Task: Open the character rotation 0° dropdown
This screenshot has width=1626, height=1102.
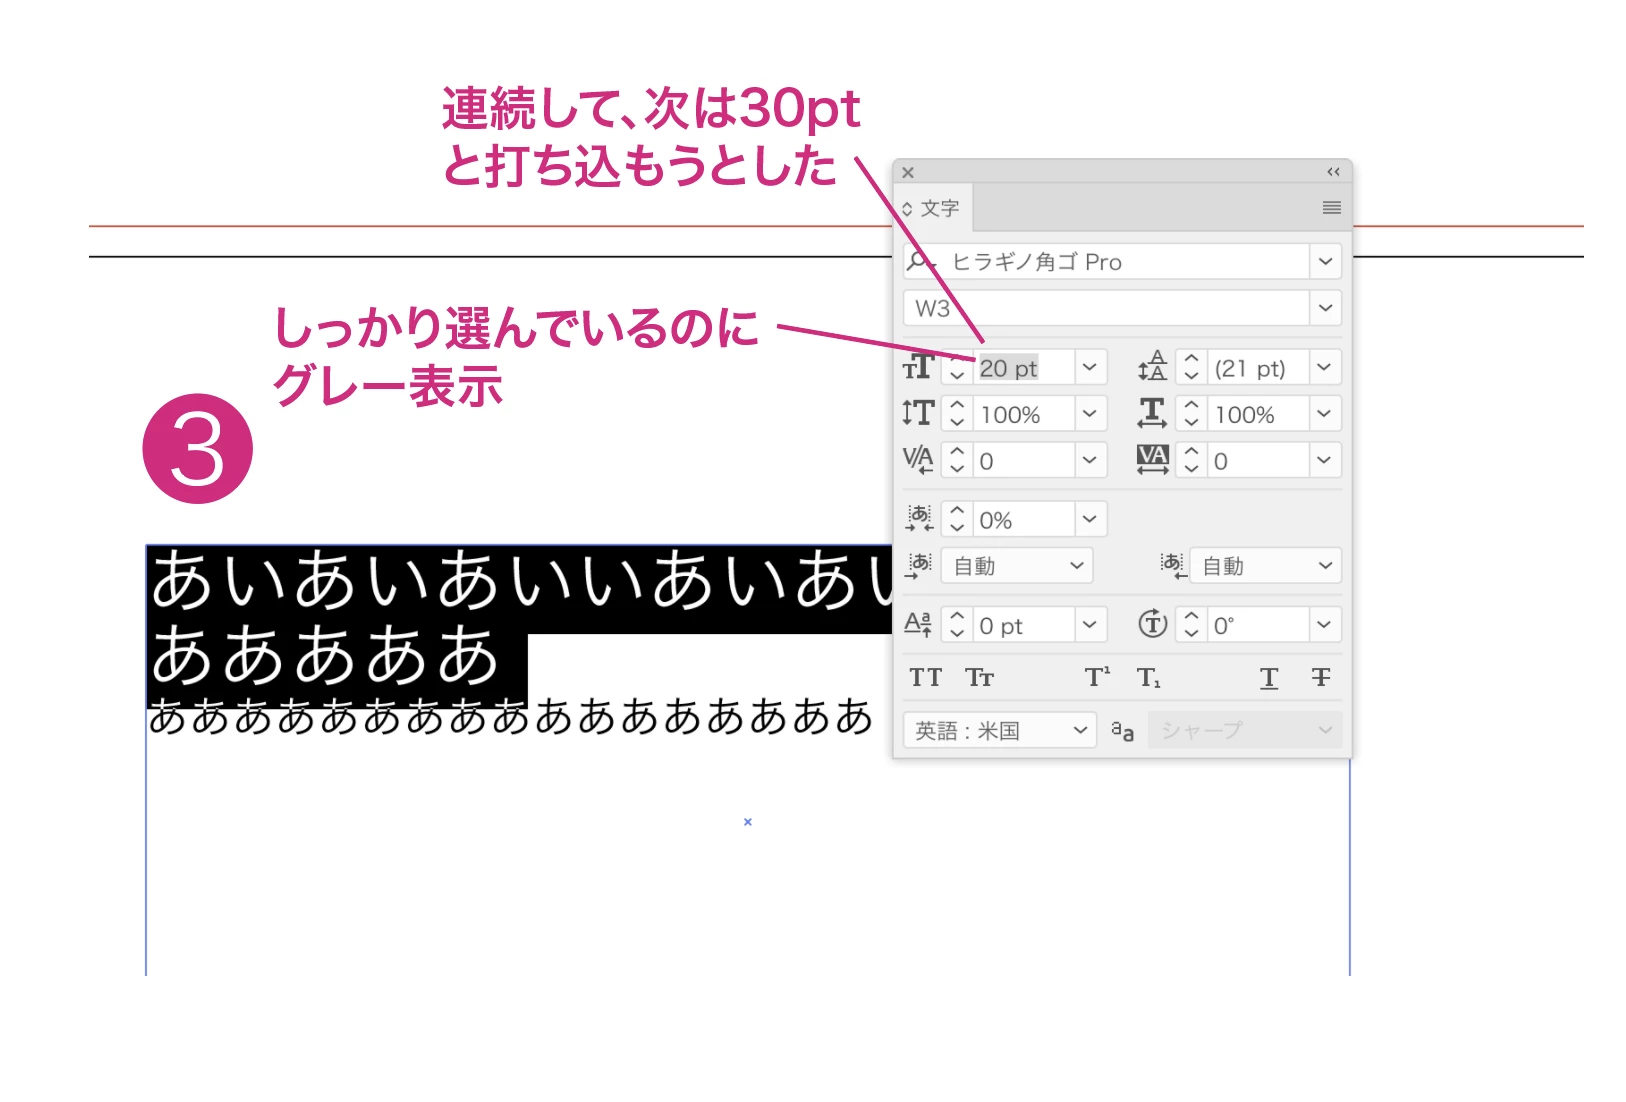Action: pos(1324,625)
